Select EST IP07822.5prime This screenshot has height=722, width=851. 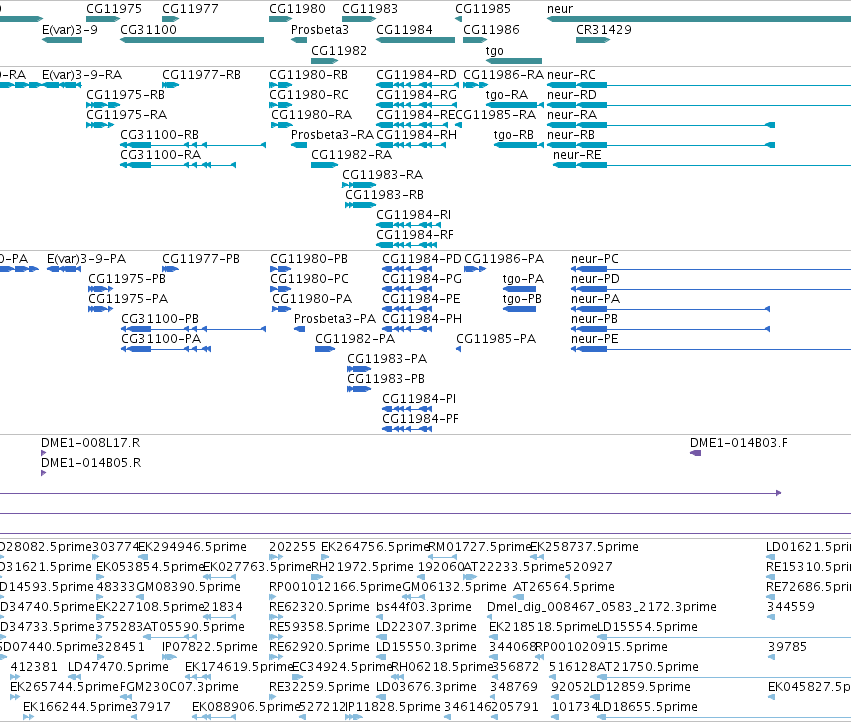pos(209,647)
